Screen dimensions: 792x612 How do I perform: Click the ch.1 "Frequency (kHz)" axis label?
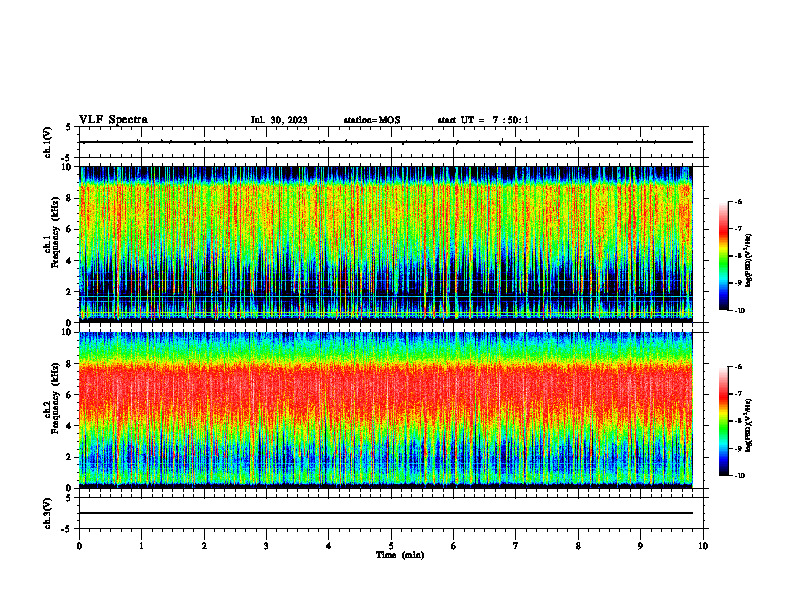point(54,232)
